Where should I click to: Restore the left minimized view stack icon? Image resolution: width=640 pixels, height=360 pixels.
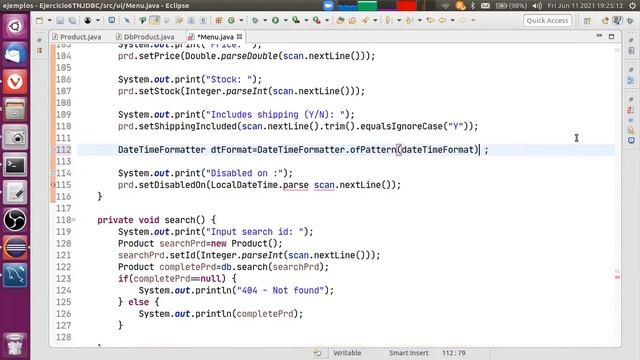pos(40,40)
